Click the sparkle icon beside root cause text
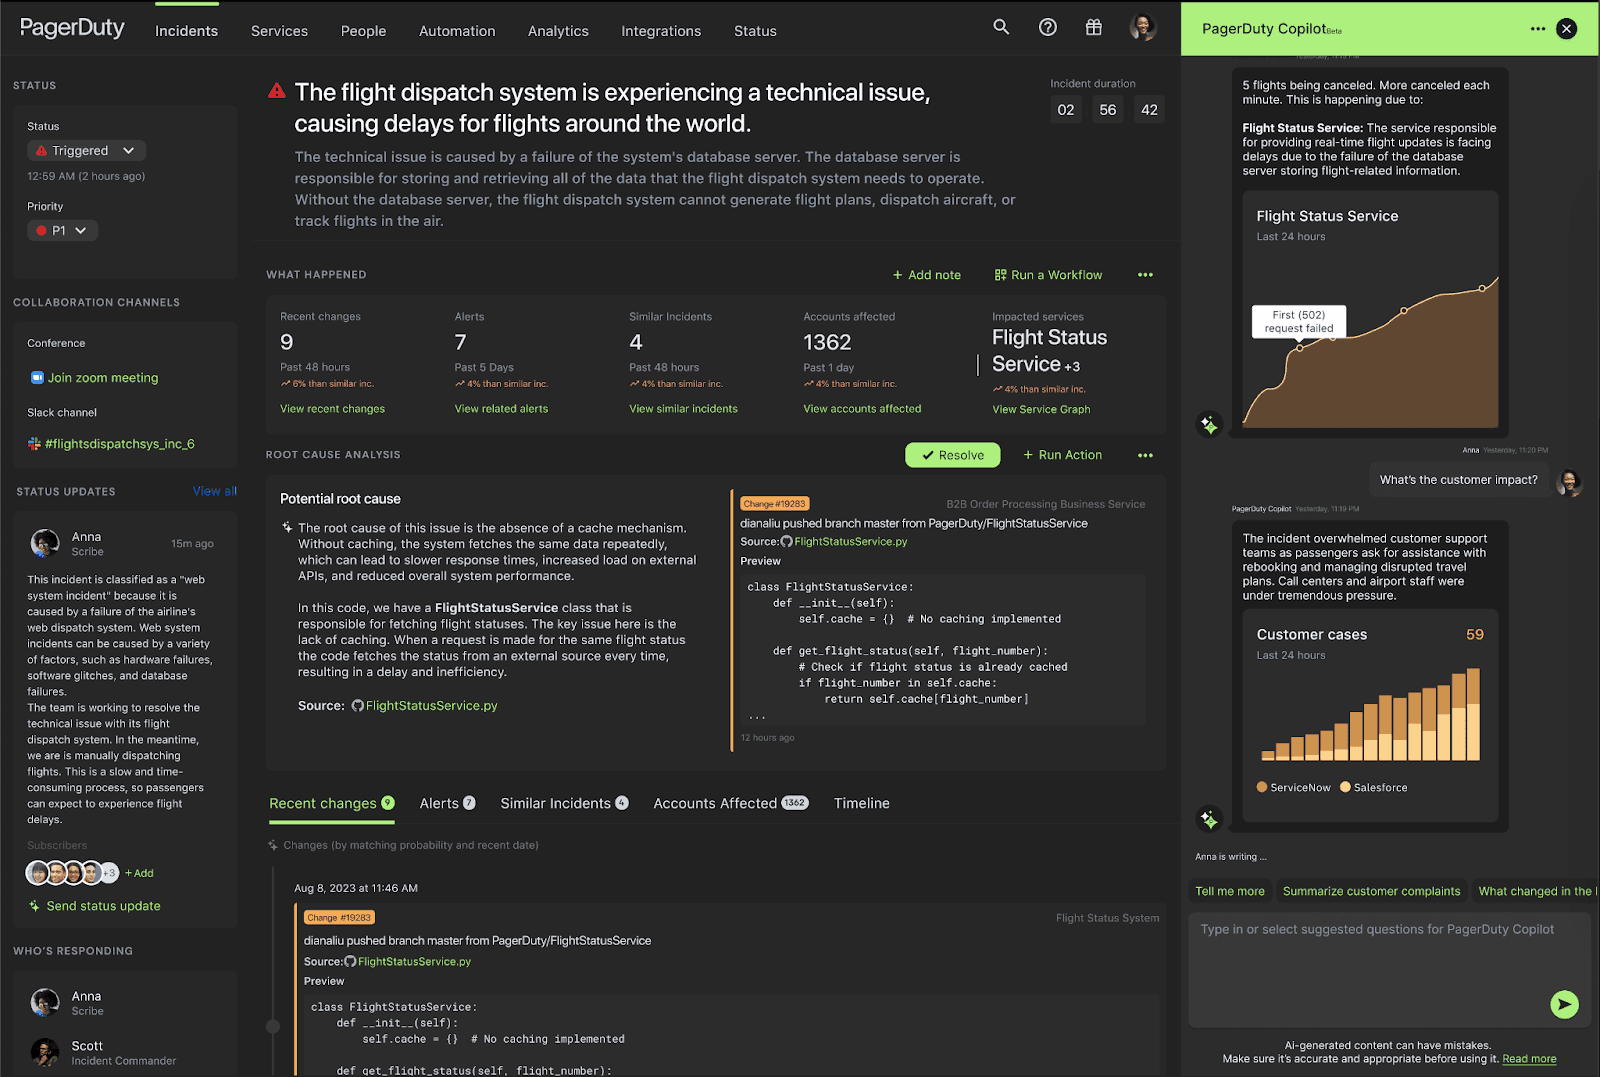The height and width of the screenshot is (1077, 1600). (x=287, y=528)
